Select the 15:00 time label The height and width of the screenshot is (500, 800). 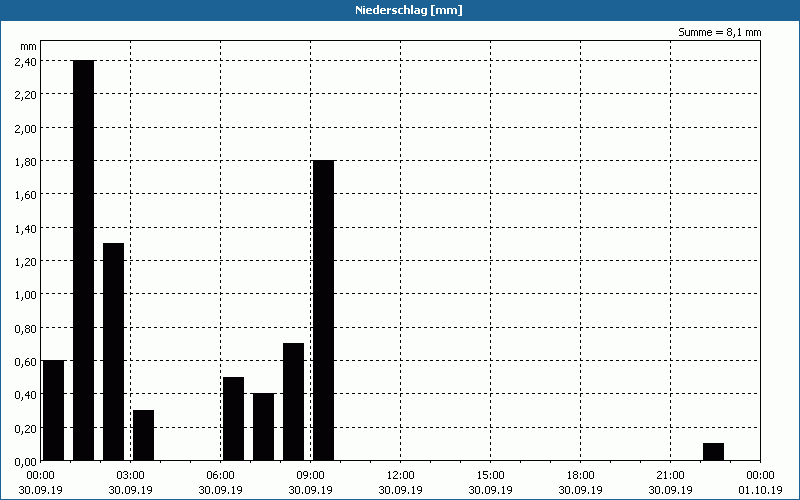point(491,476)
